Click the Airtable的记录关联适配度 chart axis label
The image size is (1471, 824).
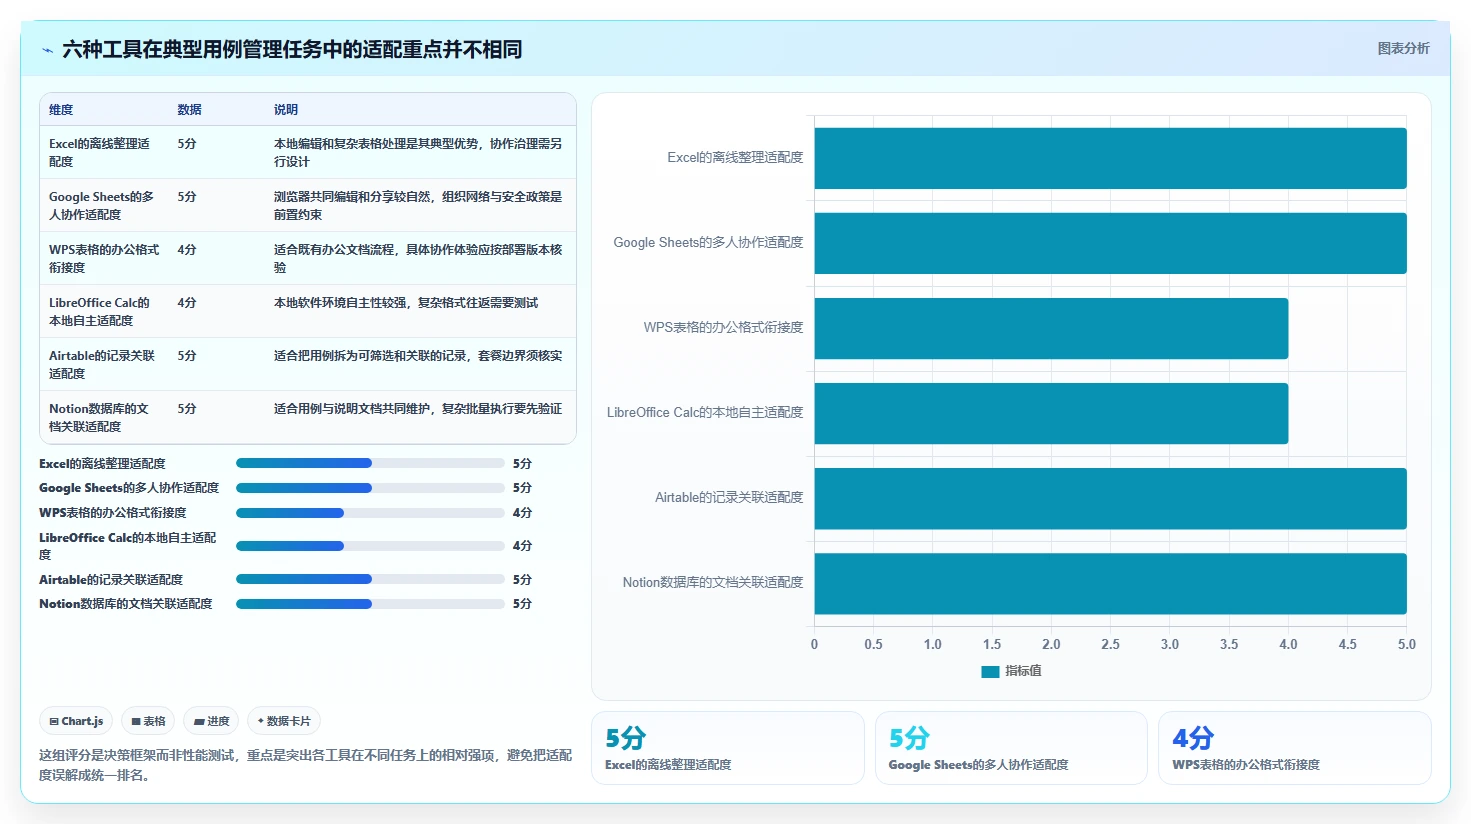pos(729,498)
